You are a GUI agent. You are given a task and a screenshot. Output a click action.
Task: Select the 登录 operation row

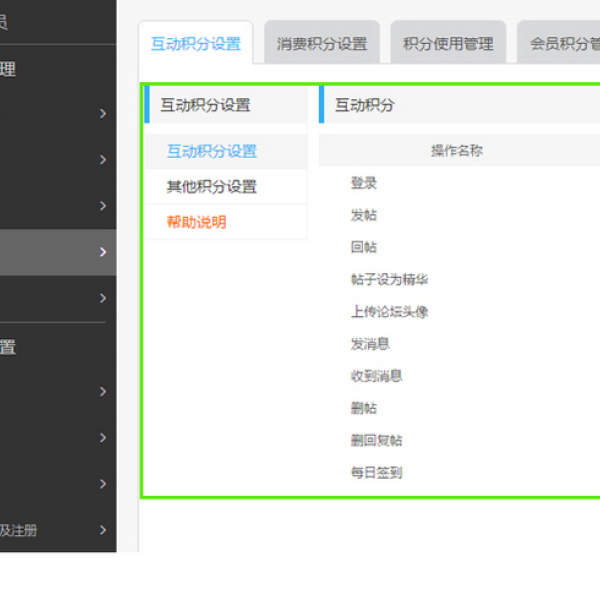pos(364,183)
